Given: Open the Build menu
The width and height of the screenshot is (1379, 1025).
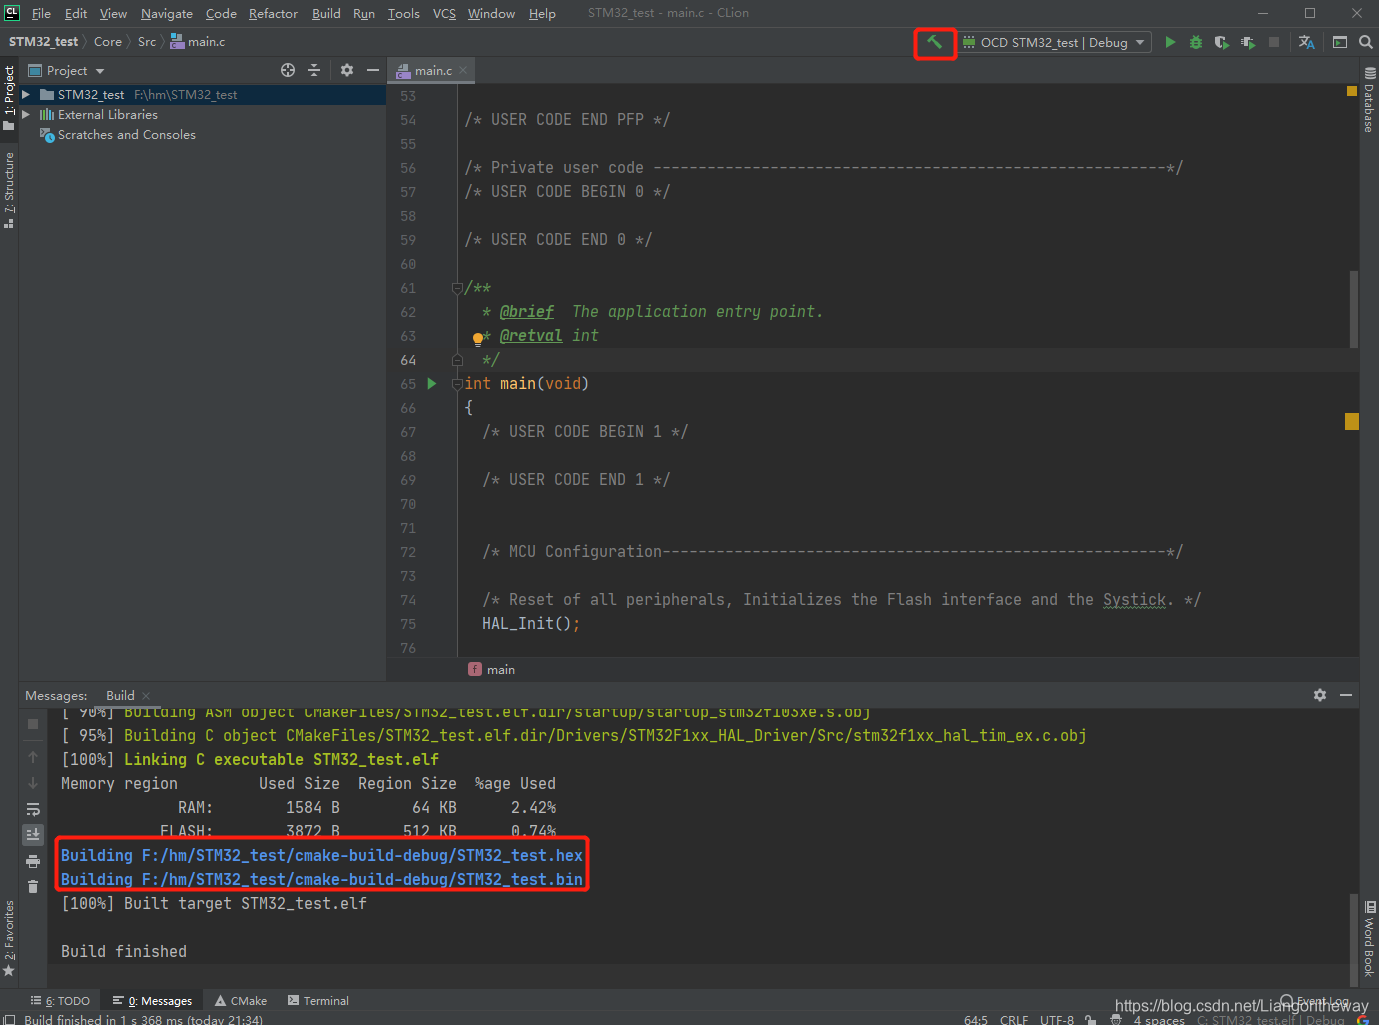Looking at the screenshot, I should point(326,14).
